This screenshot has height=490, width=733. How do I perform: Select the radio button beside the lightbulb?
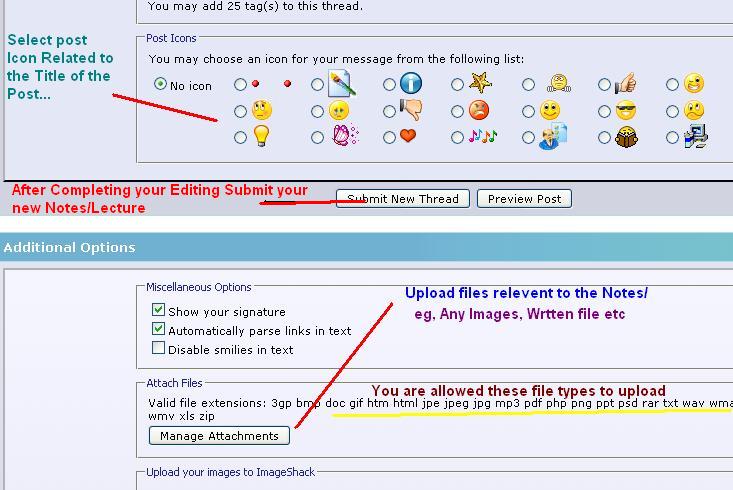[240, 137]
